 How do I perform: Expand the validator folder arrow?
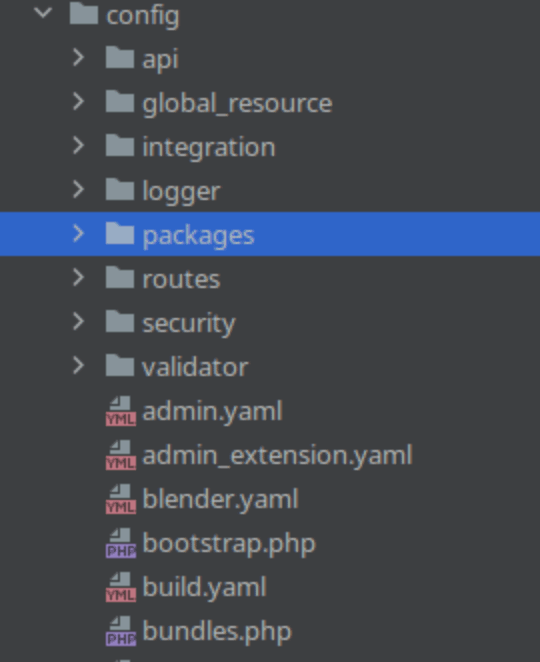79,365
